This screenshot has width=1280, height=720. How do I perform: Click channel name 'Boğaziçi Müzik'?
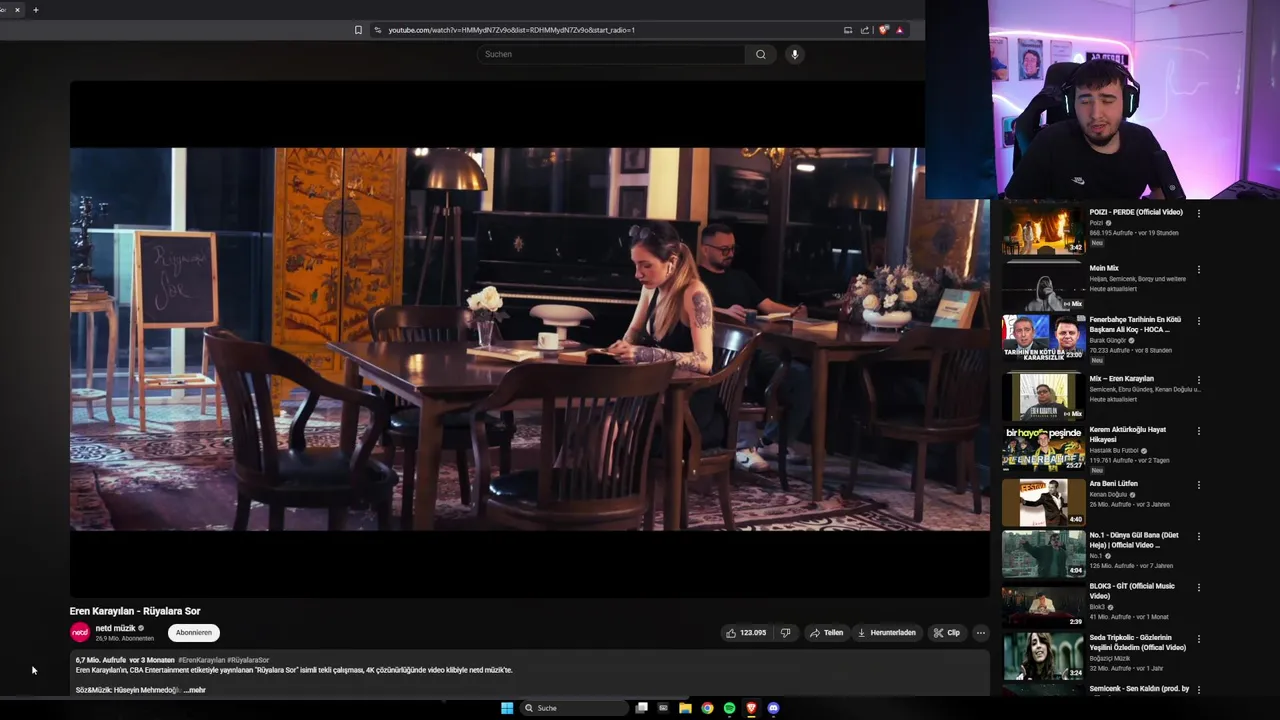tap(1111, 658)
